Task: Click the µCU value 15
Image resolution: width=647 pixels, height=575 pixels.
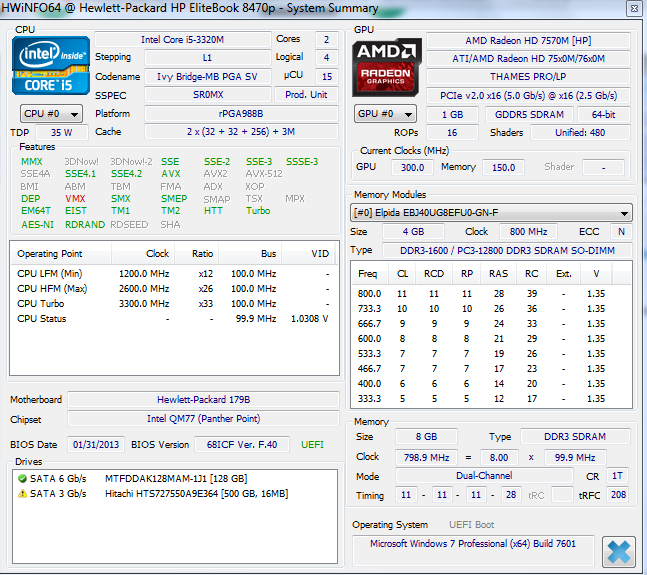Action: tap(327, 77)
